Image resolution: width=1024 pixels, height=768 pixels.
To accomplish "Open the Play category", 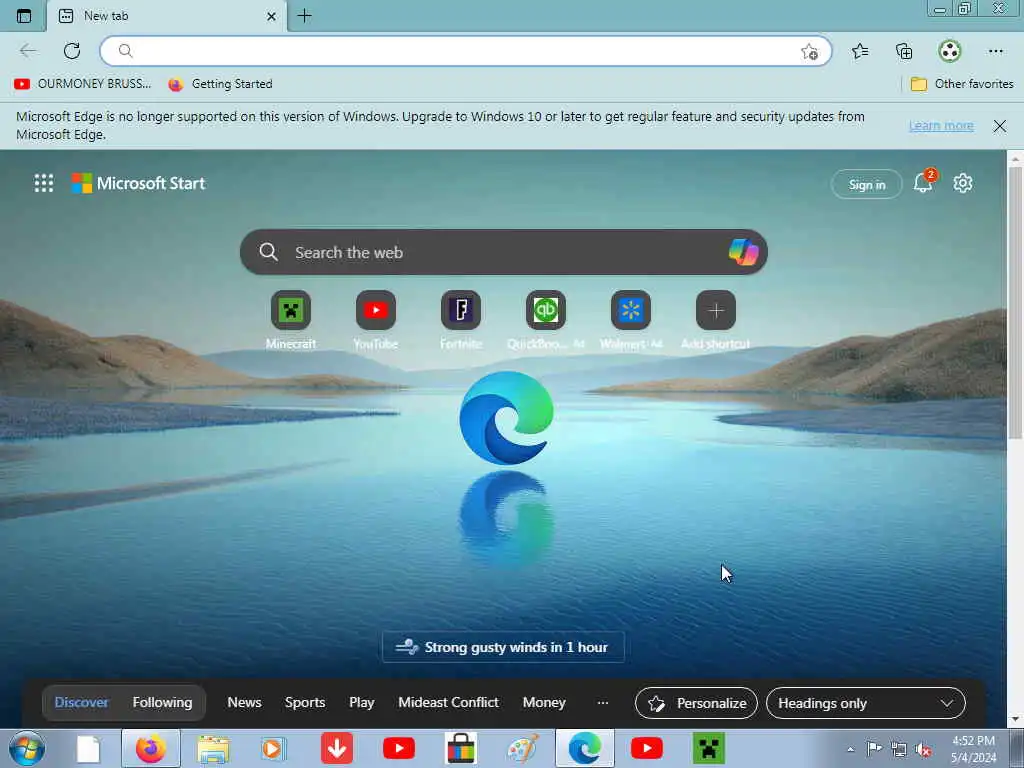I will (362, 703).
